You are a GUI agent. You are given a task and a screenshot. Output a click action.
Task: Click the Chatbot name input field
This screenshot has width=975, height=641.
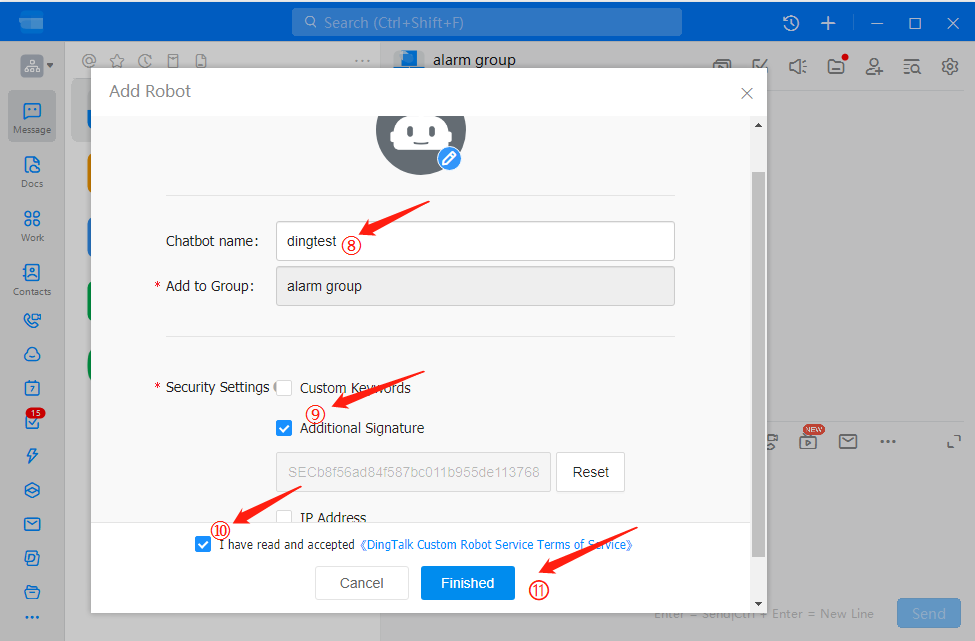(x=475, y=241)
